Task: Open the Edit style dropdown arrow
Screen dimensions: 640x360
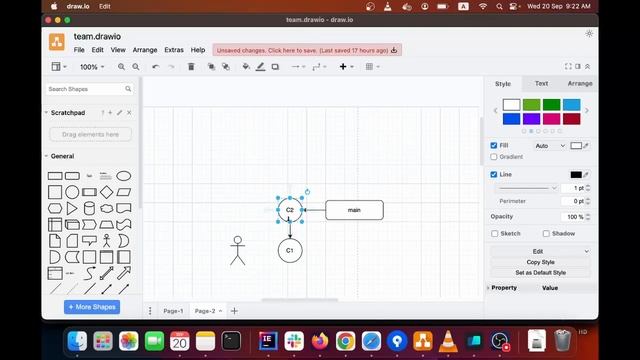Action: coord(587,251)
